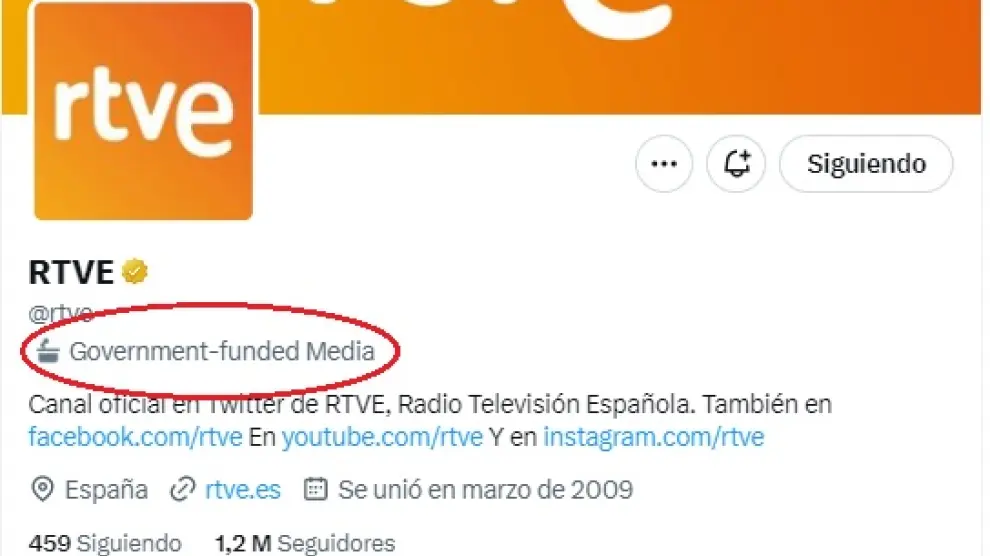
Task: Click the @rtve handle text
Action: click(x=61, y=312)
